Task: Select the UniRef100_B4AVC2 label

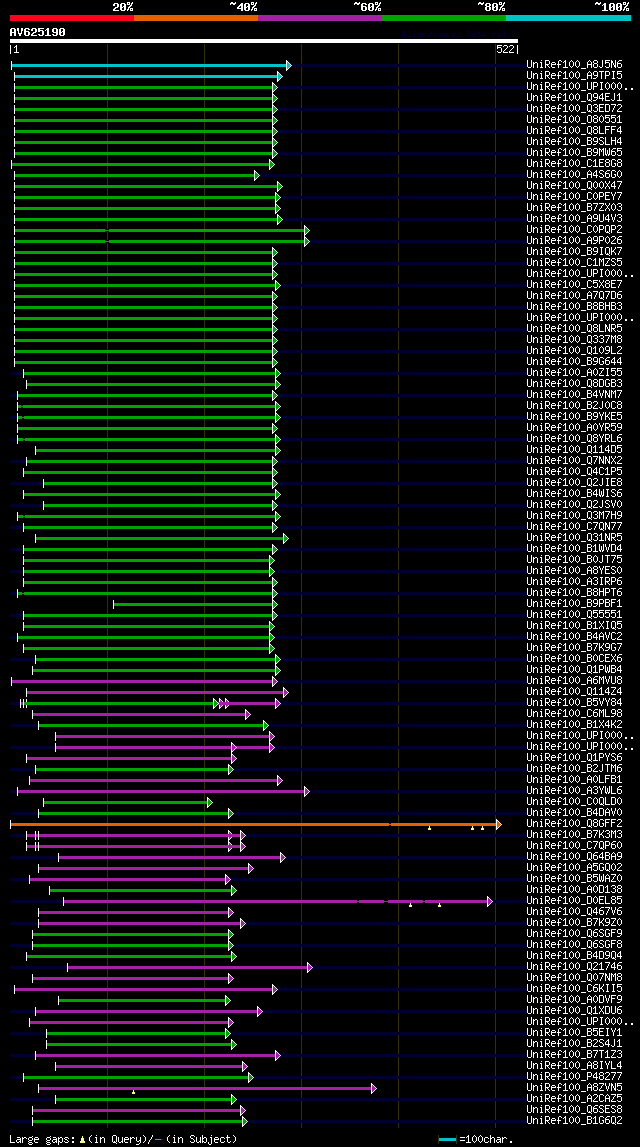Action: click(574, 636)
